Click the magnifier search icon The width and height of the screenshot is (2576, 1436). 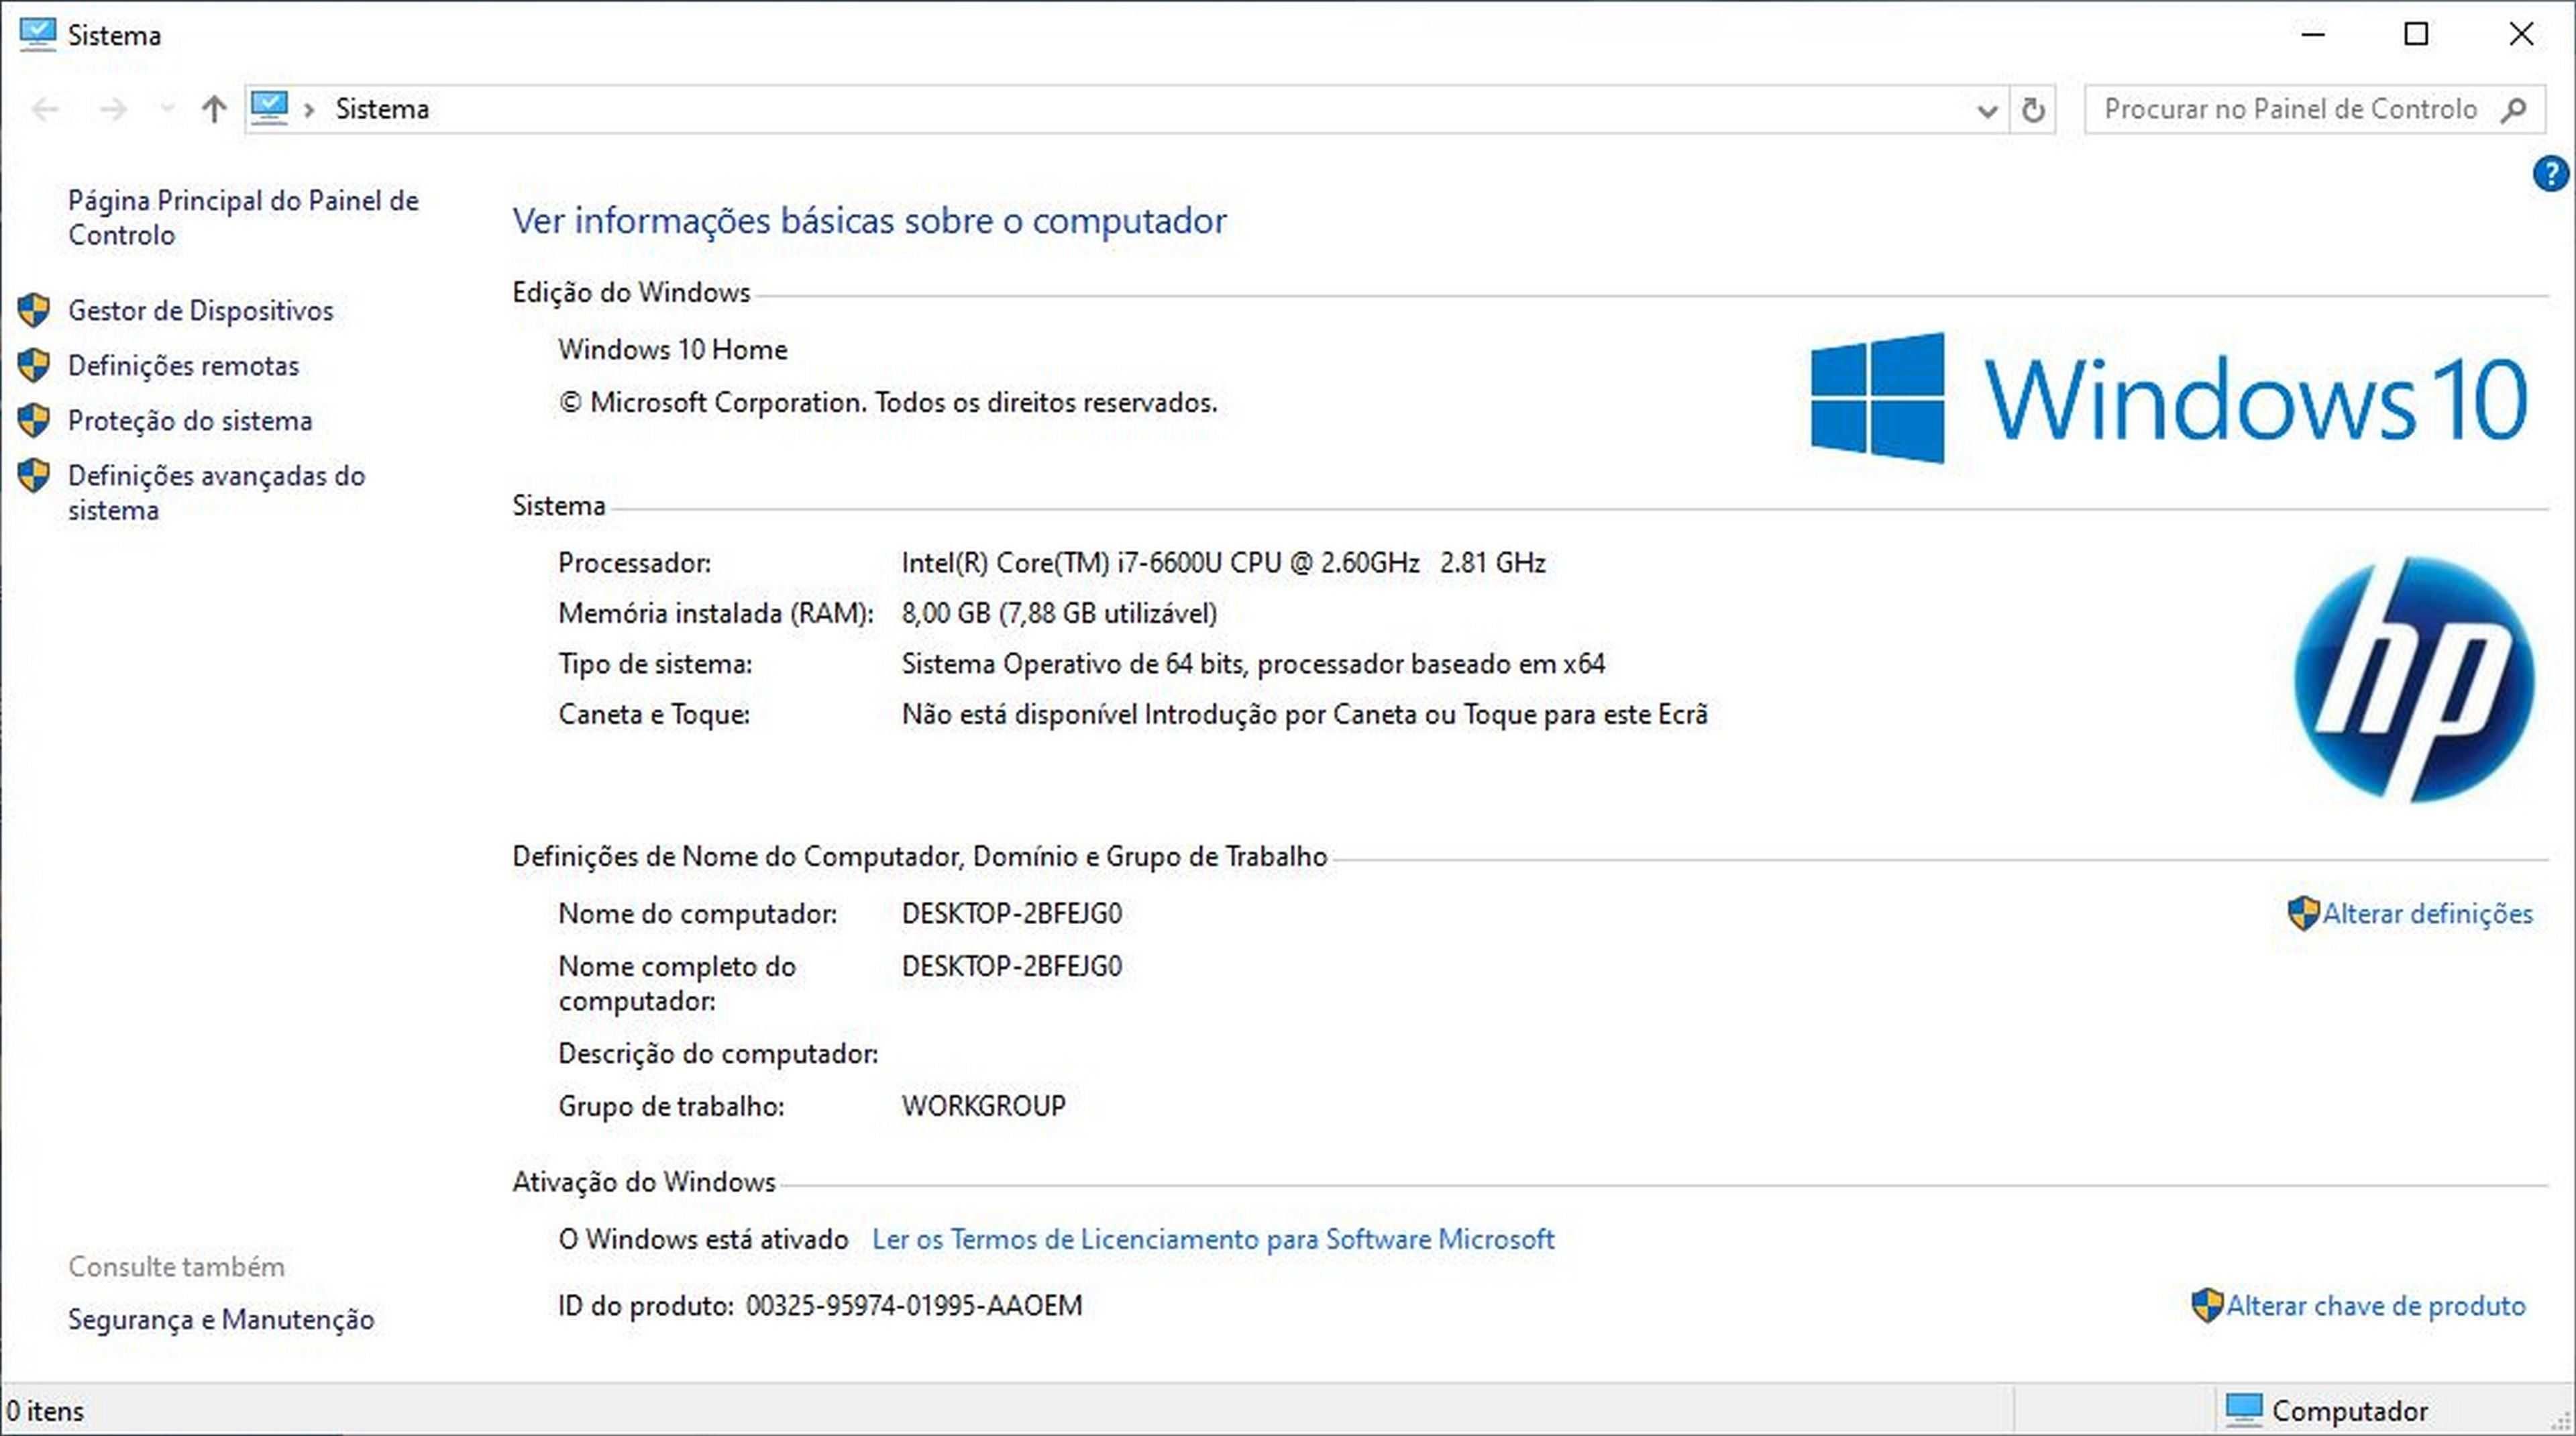pos(2514,109)
